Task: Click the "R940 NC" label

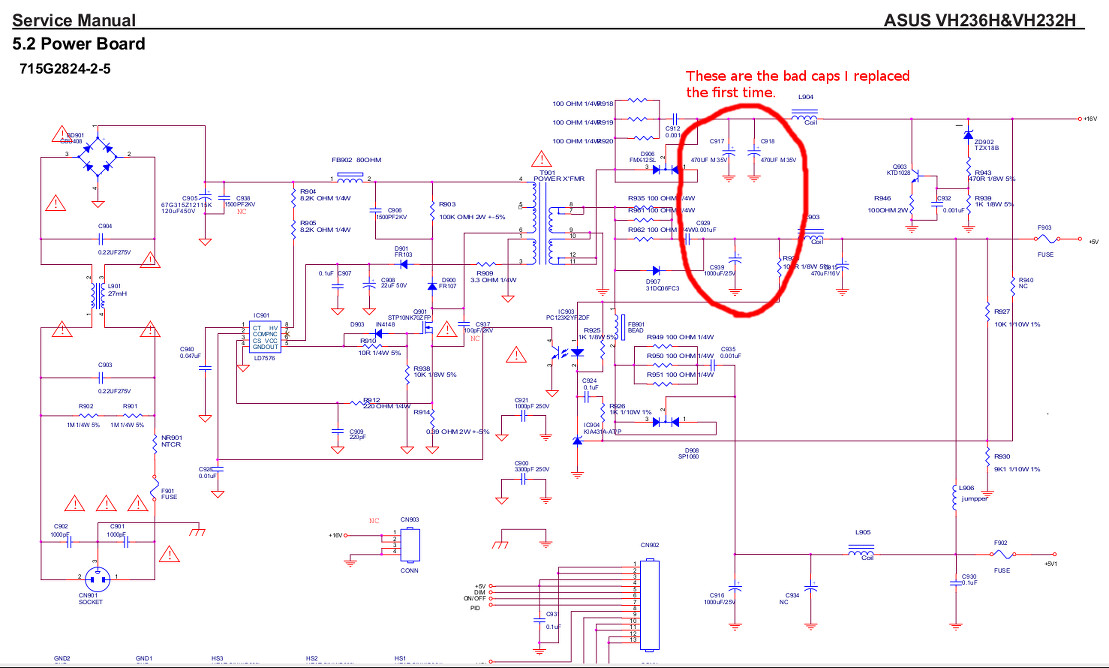Action: [x=1026, y=283]
